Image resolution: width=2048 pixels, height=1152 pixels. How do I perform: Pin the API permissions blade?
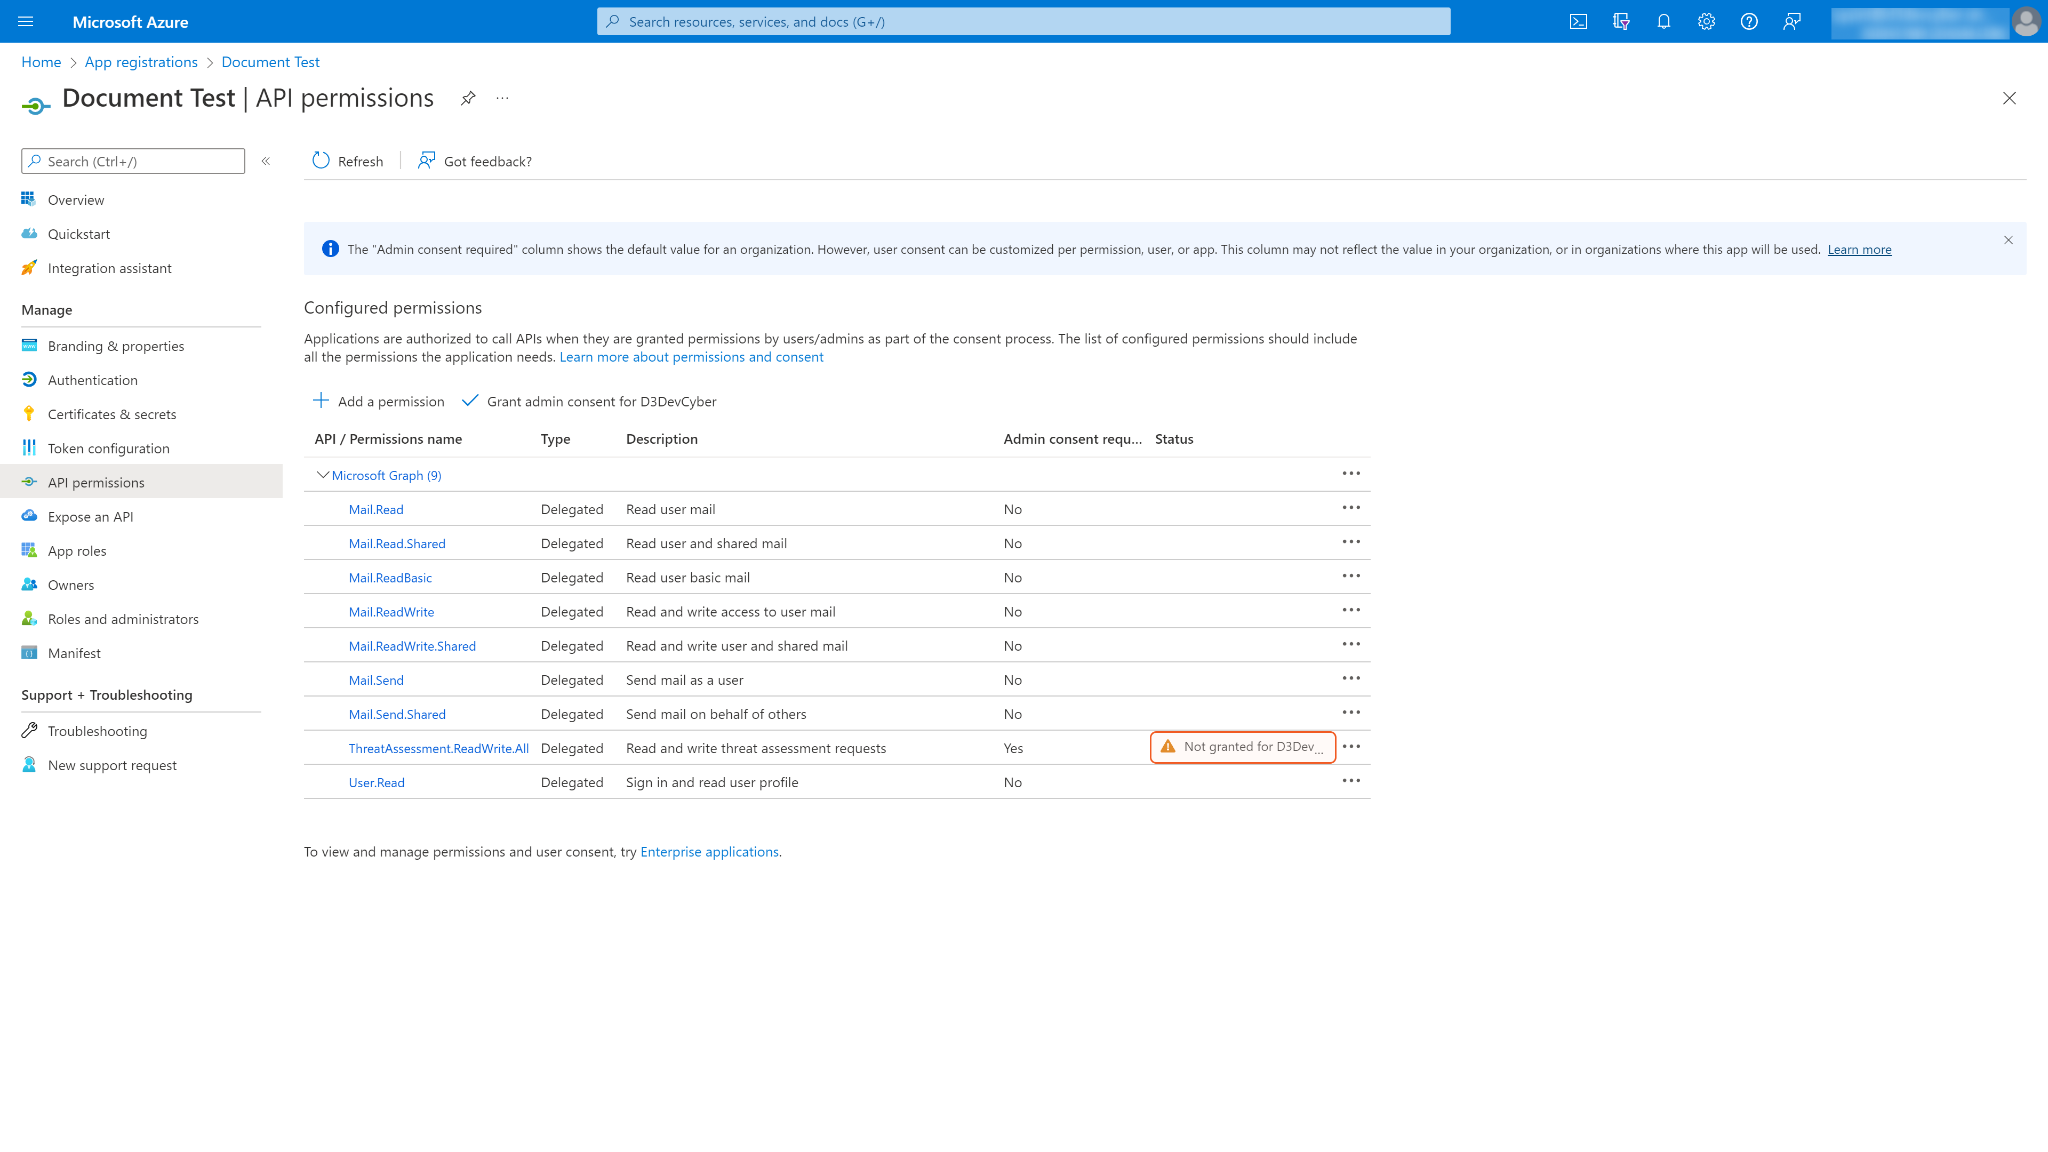[x=468, y=98]
